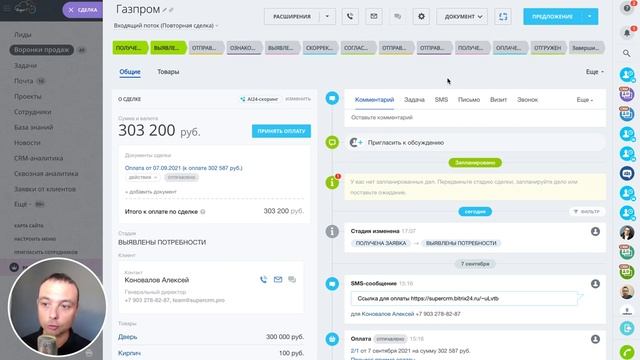Click изменить link in О сделке
This screenshot has height=360, width=640.
point(298,99)
